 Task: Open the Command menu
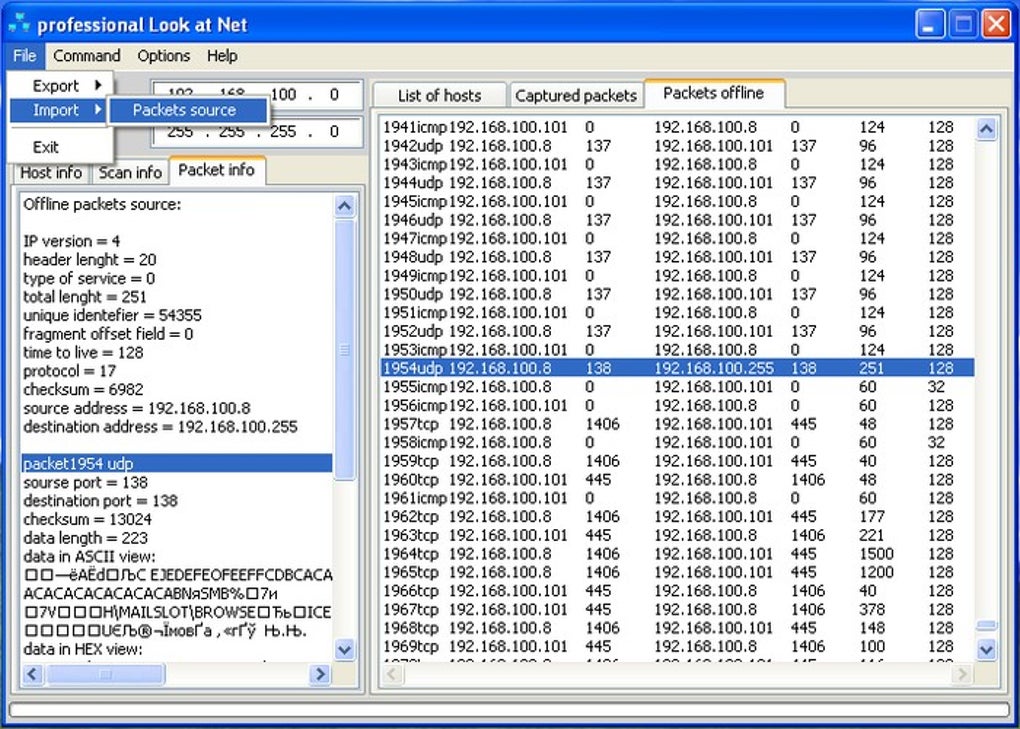tap(87, 56)
